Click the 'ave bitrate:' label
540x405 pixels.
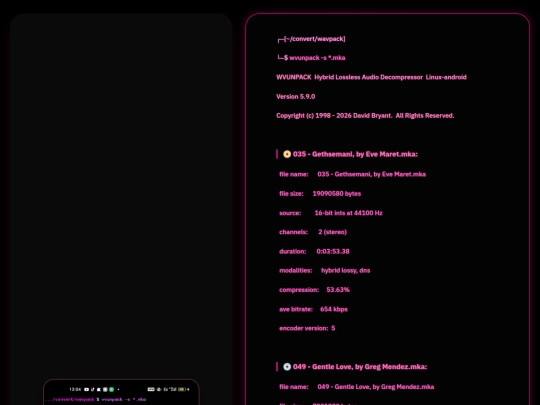point(296,309)
